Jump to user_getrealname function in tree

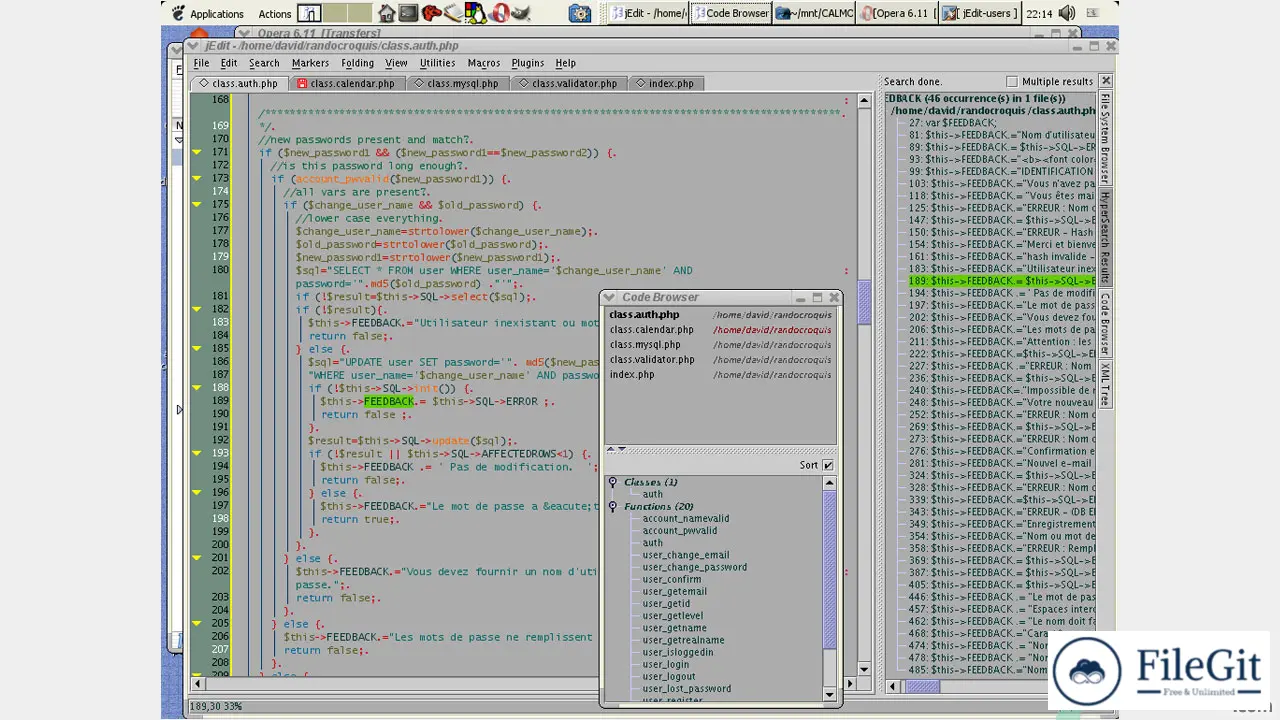(683, 640)
